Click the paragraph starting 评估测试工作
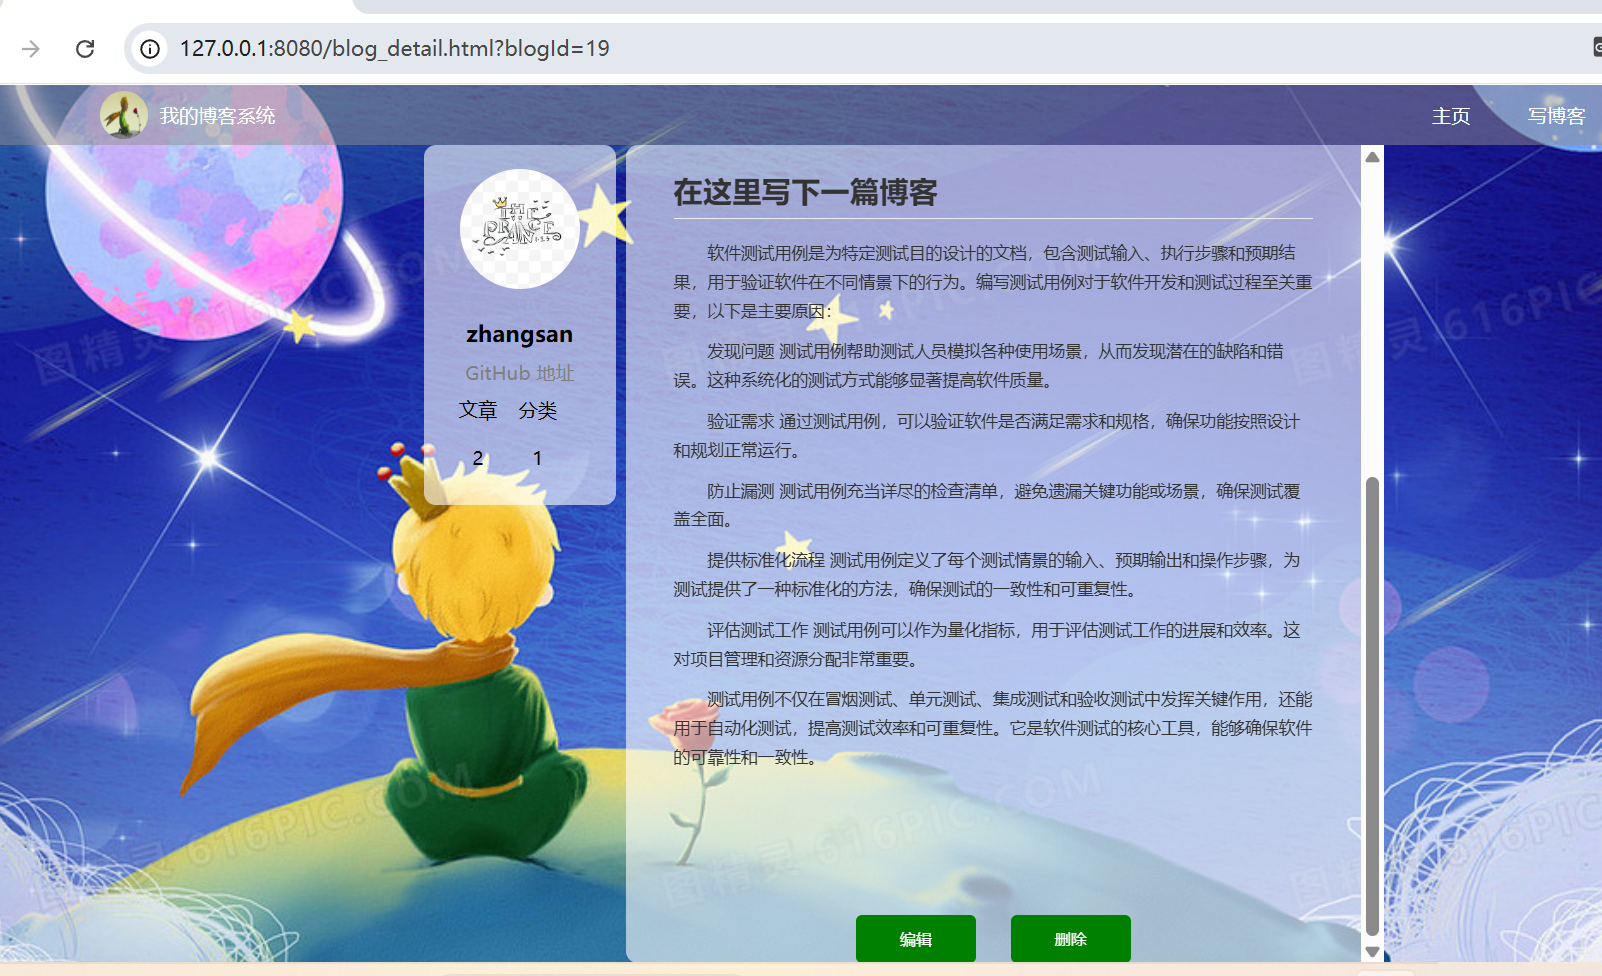This screenshot has width=1602, height=976. coord(993,645)
